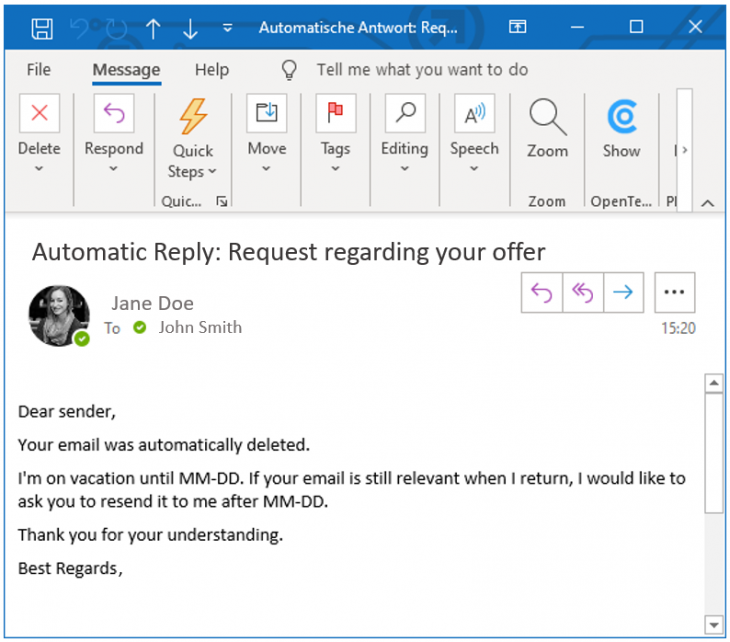This screenshot has height=642, width=730.
Task: Reply all using the double arrow icon
Action: click(582, 293)
